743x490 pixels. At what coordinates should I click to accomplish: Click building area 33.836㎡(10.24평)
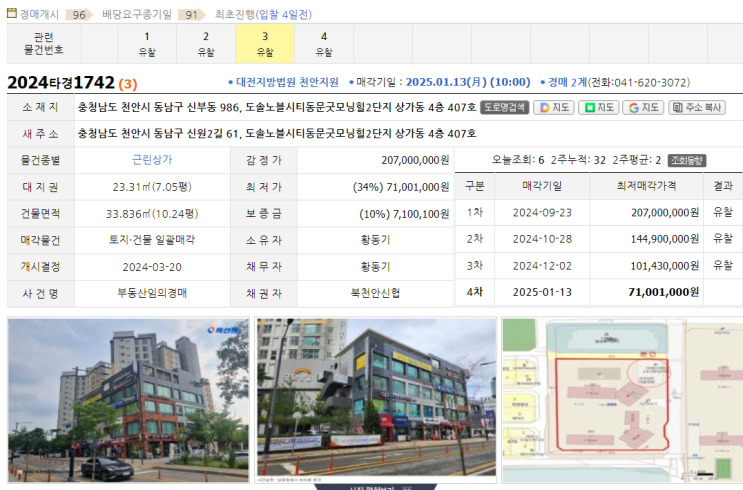(x=152, y=214)
